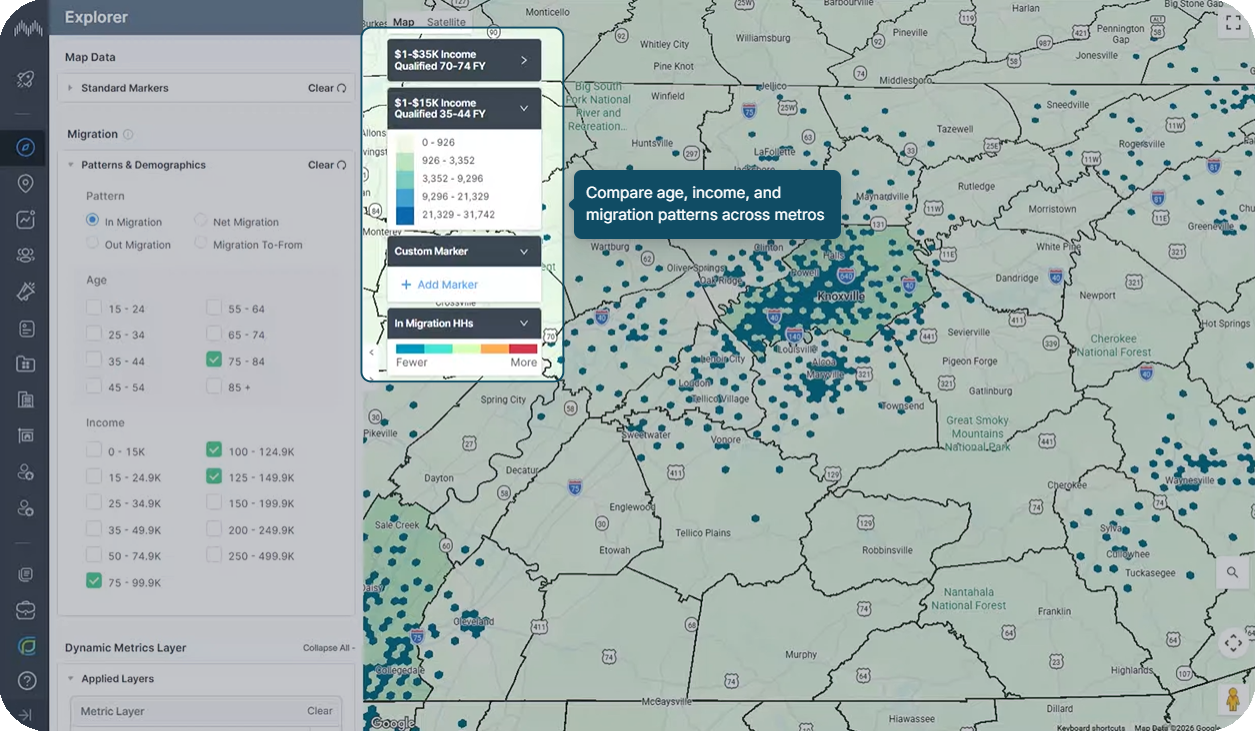Select the Migration To-From radio button
This screenshot has width=1255, height=731.
click(201, 243)
